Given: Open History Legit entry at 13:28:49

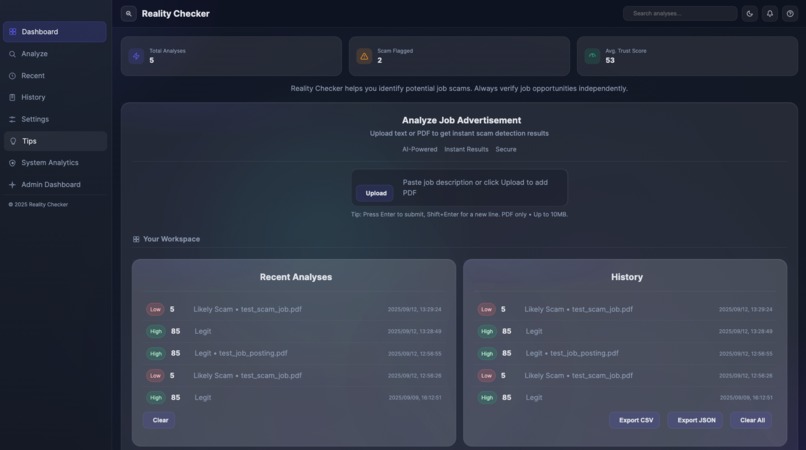Looking at the screenshot, I should coord(625,331).
